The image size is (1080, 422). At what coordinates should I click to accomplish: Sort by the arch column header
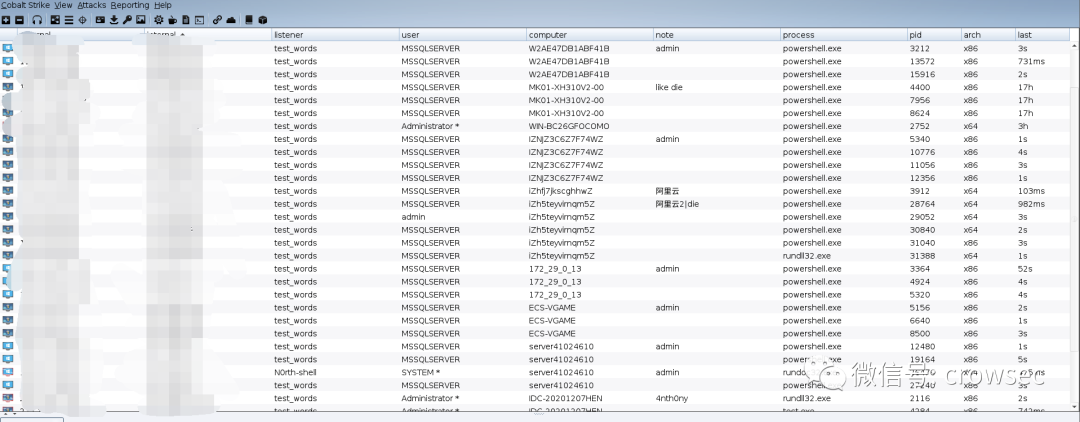click(x=988, y=34)
